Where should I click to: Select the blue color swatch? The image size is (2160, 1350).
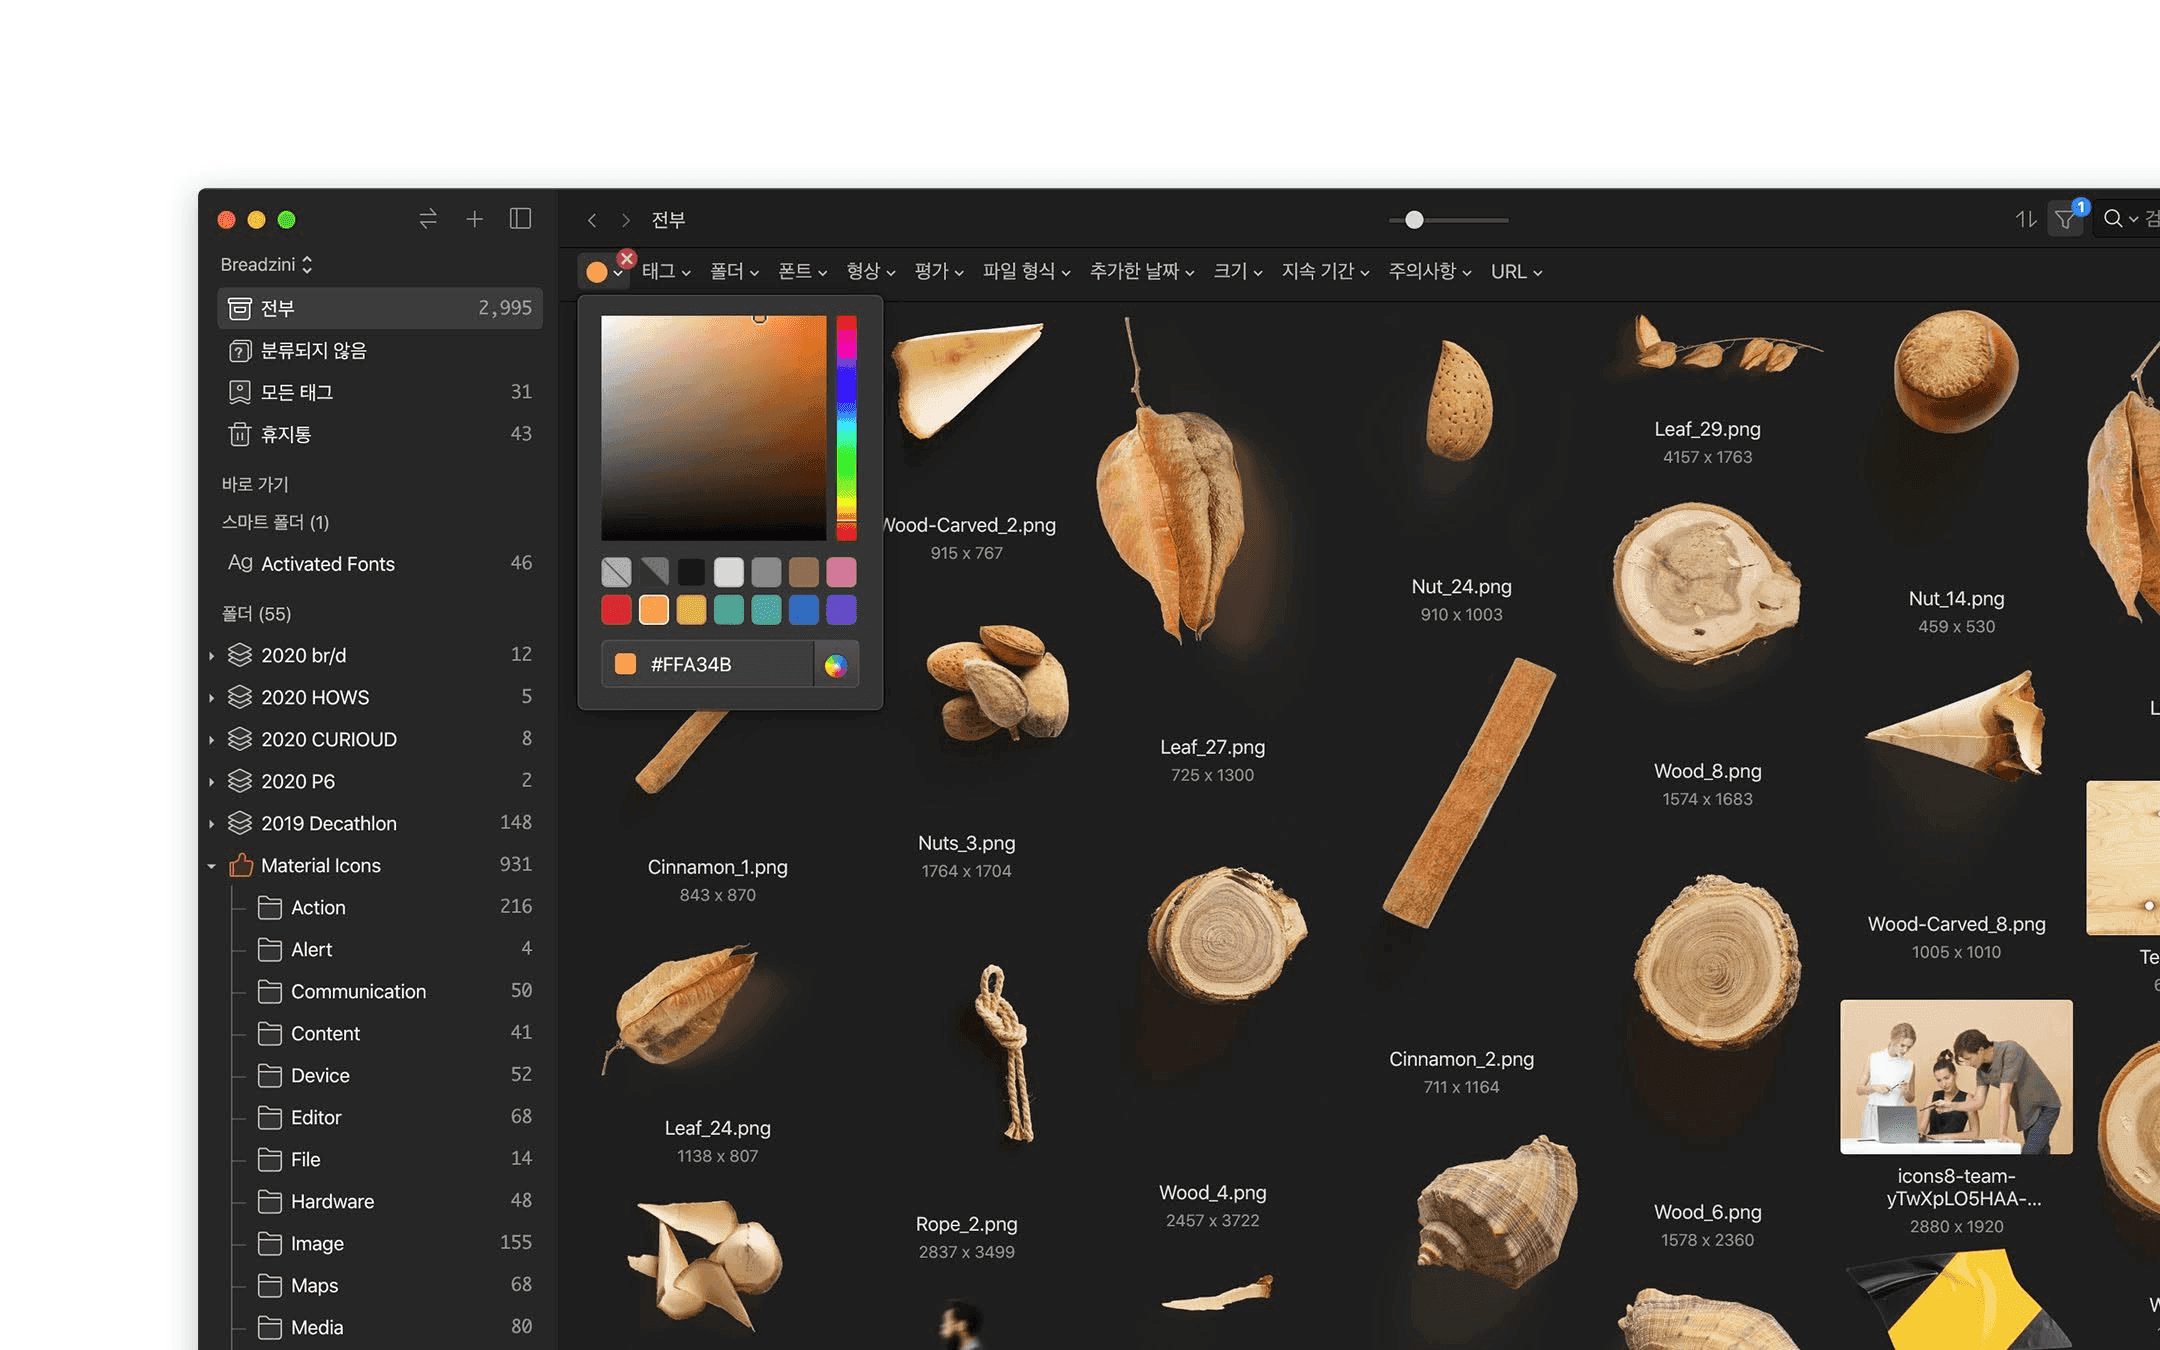(804, 609)
